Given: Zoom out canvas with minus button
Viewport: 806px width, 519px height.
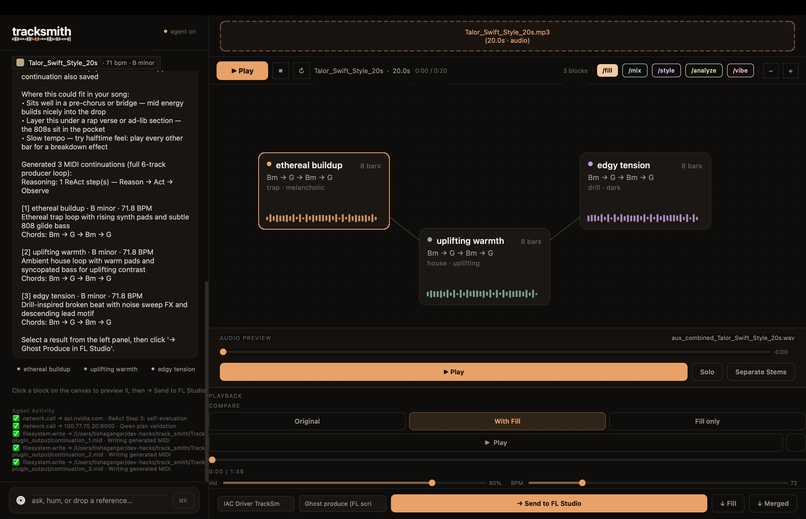Looking at the screenshot, I should tap(771, 71).
